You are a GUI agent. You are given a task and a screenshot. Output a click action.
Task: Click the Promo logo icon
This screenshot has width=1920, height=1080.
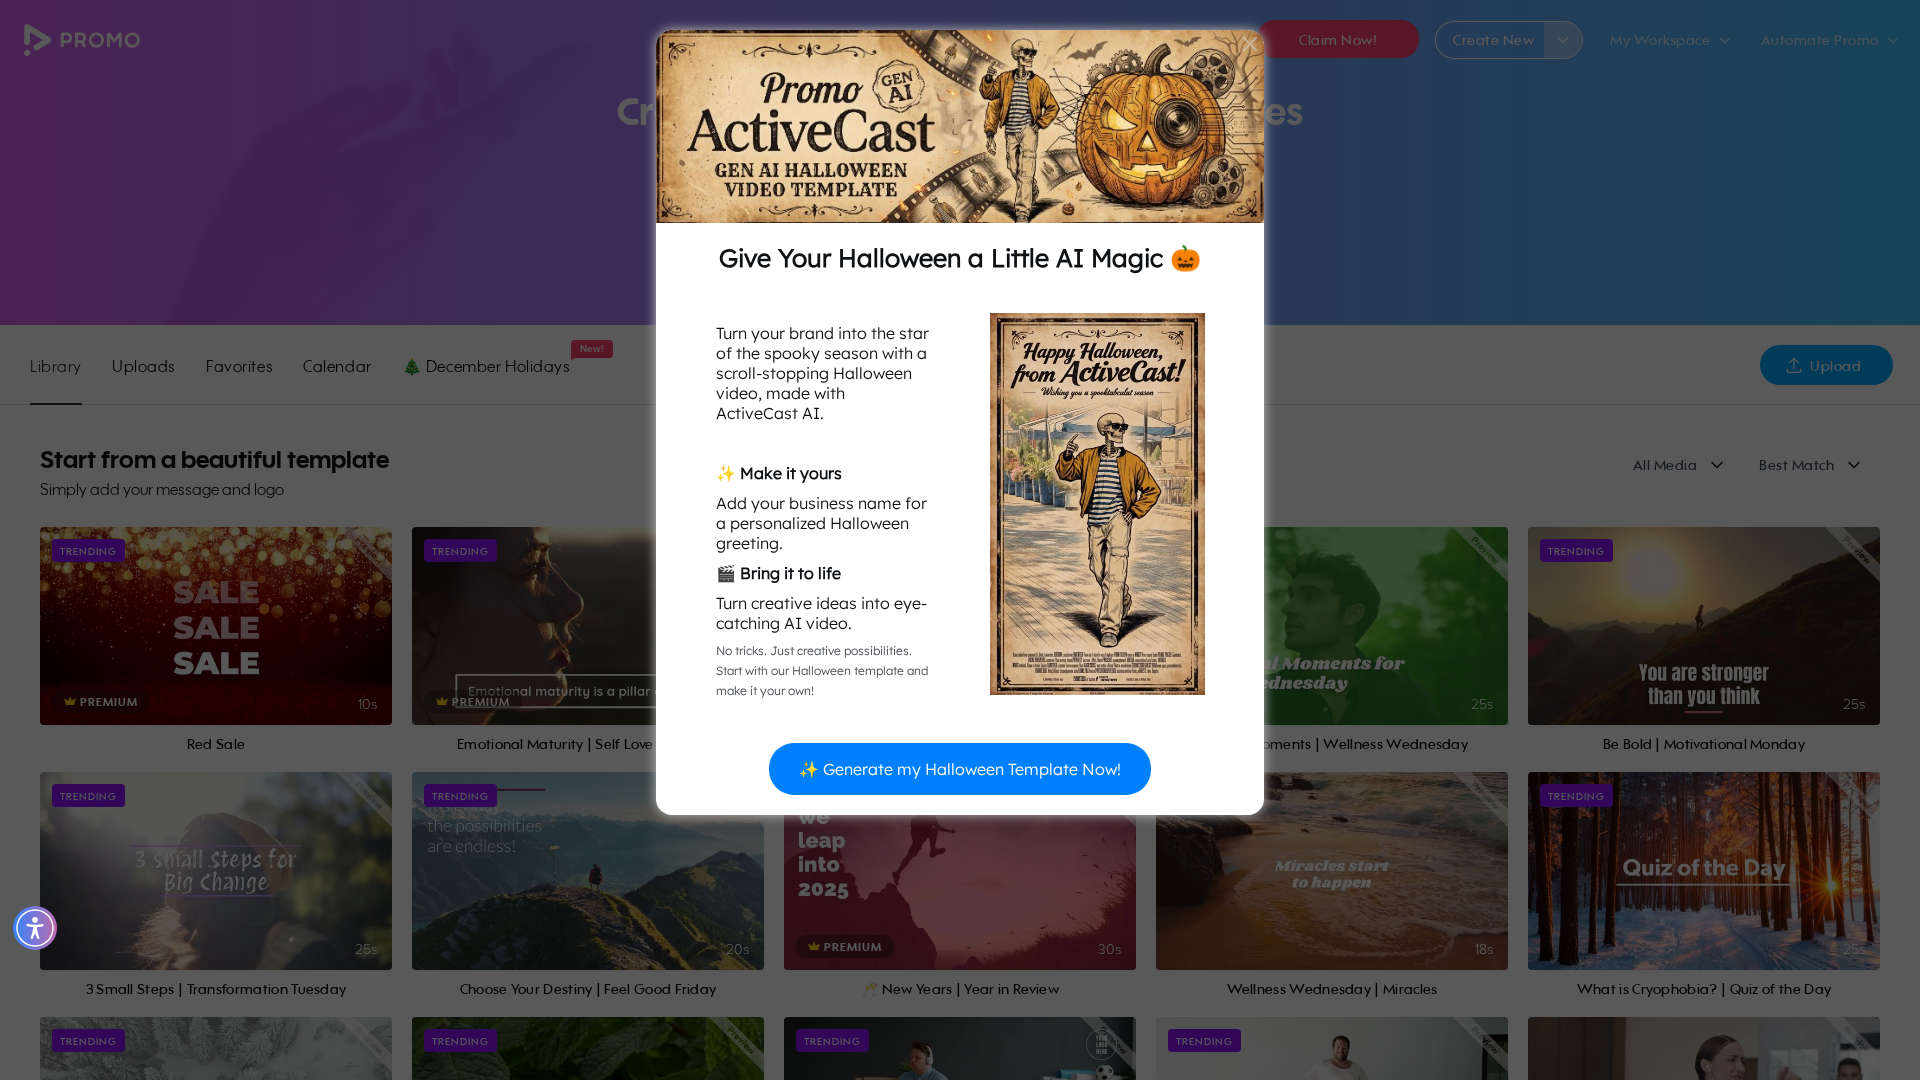point(81,40)
